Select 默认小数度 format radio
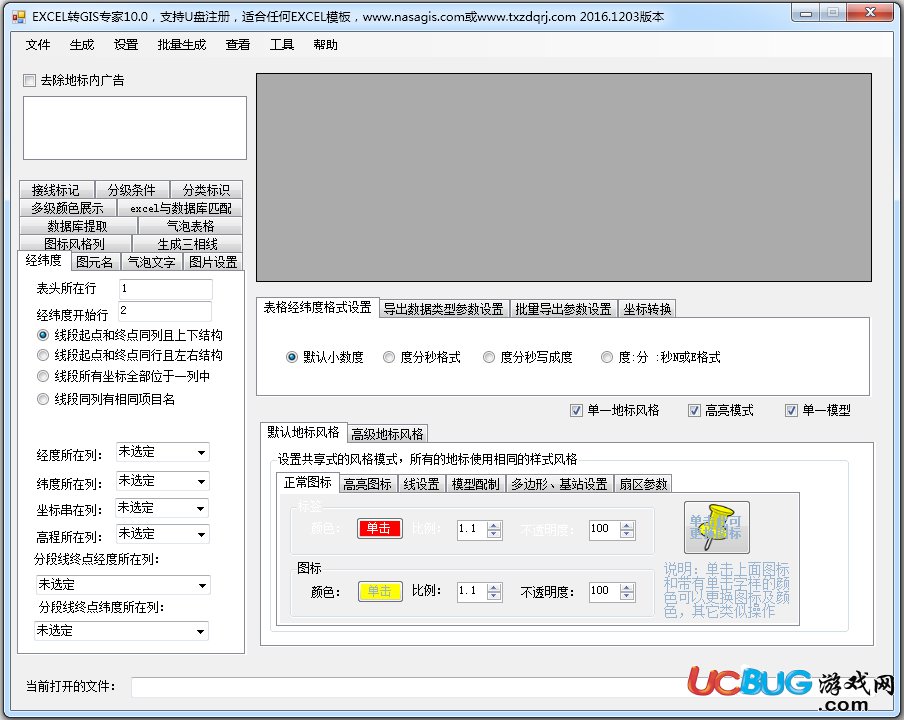The height and width of the screenshot is (720, 904). [292, 357]
